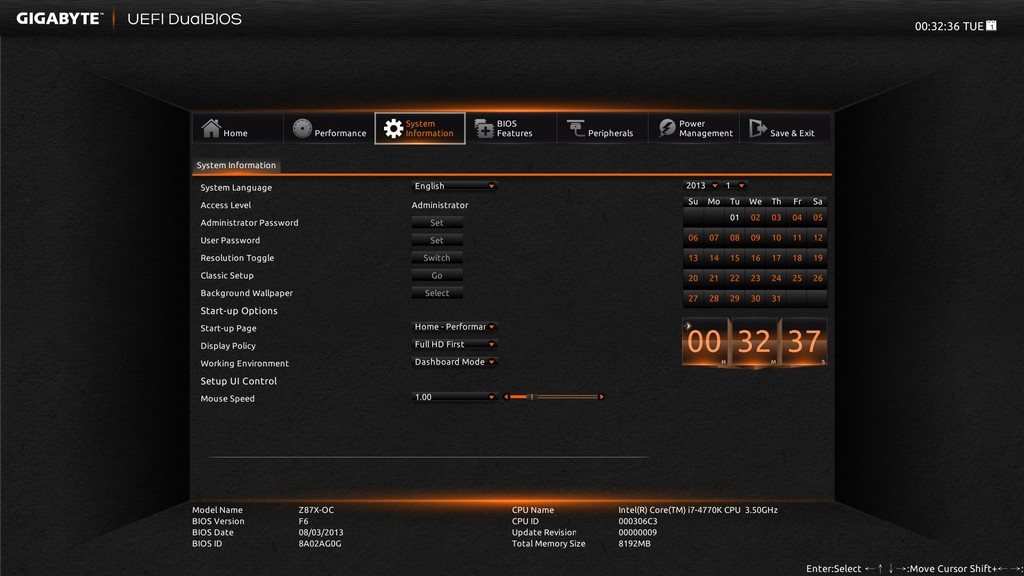Viewport: 1024px width, 576px height.
Task: Select day 26 in the calendar
Action: 818,278
